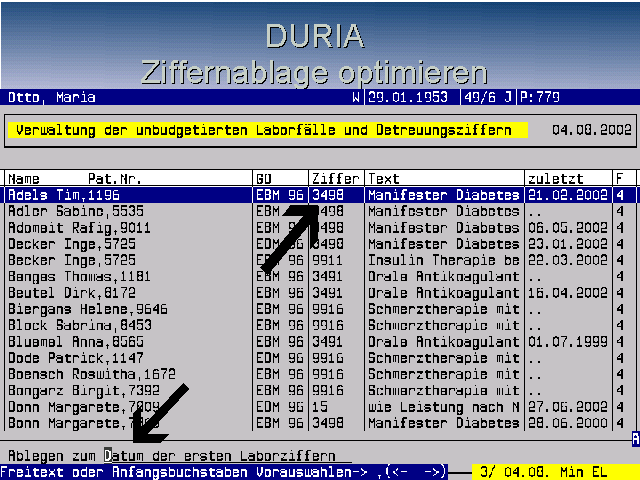
Task: Click Manifester Diabetes text in Adels Tim row
Action: [x=444, y=195]
